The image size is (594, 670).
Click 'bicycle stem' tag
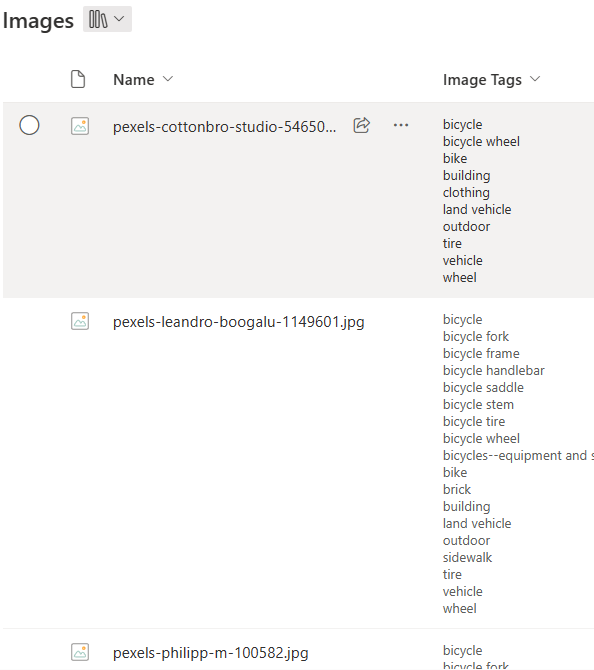[478, 405]
